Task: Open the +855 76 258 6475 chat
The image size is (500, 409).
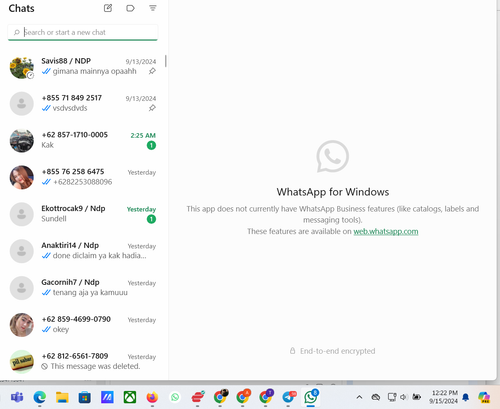Action: click(83, 177)
